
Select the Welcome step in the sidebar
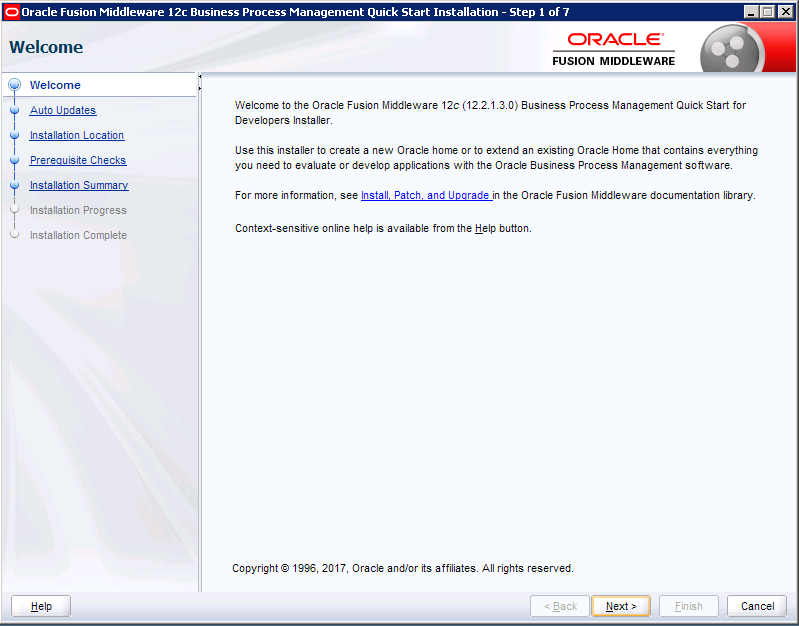click(x=55, y=85)
